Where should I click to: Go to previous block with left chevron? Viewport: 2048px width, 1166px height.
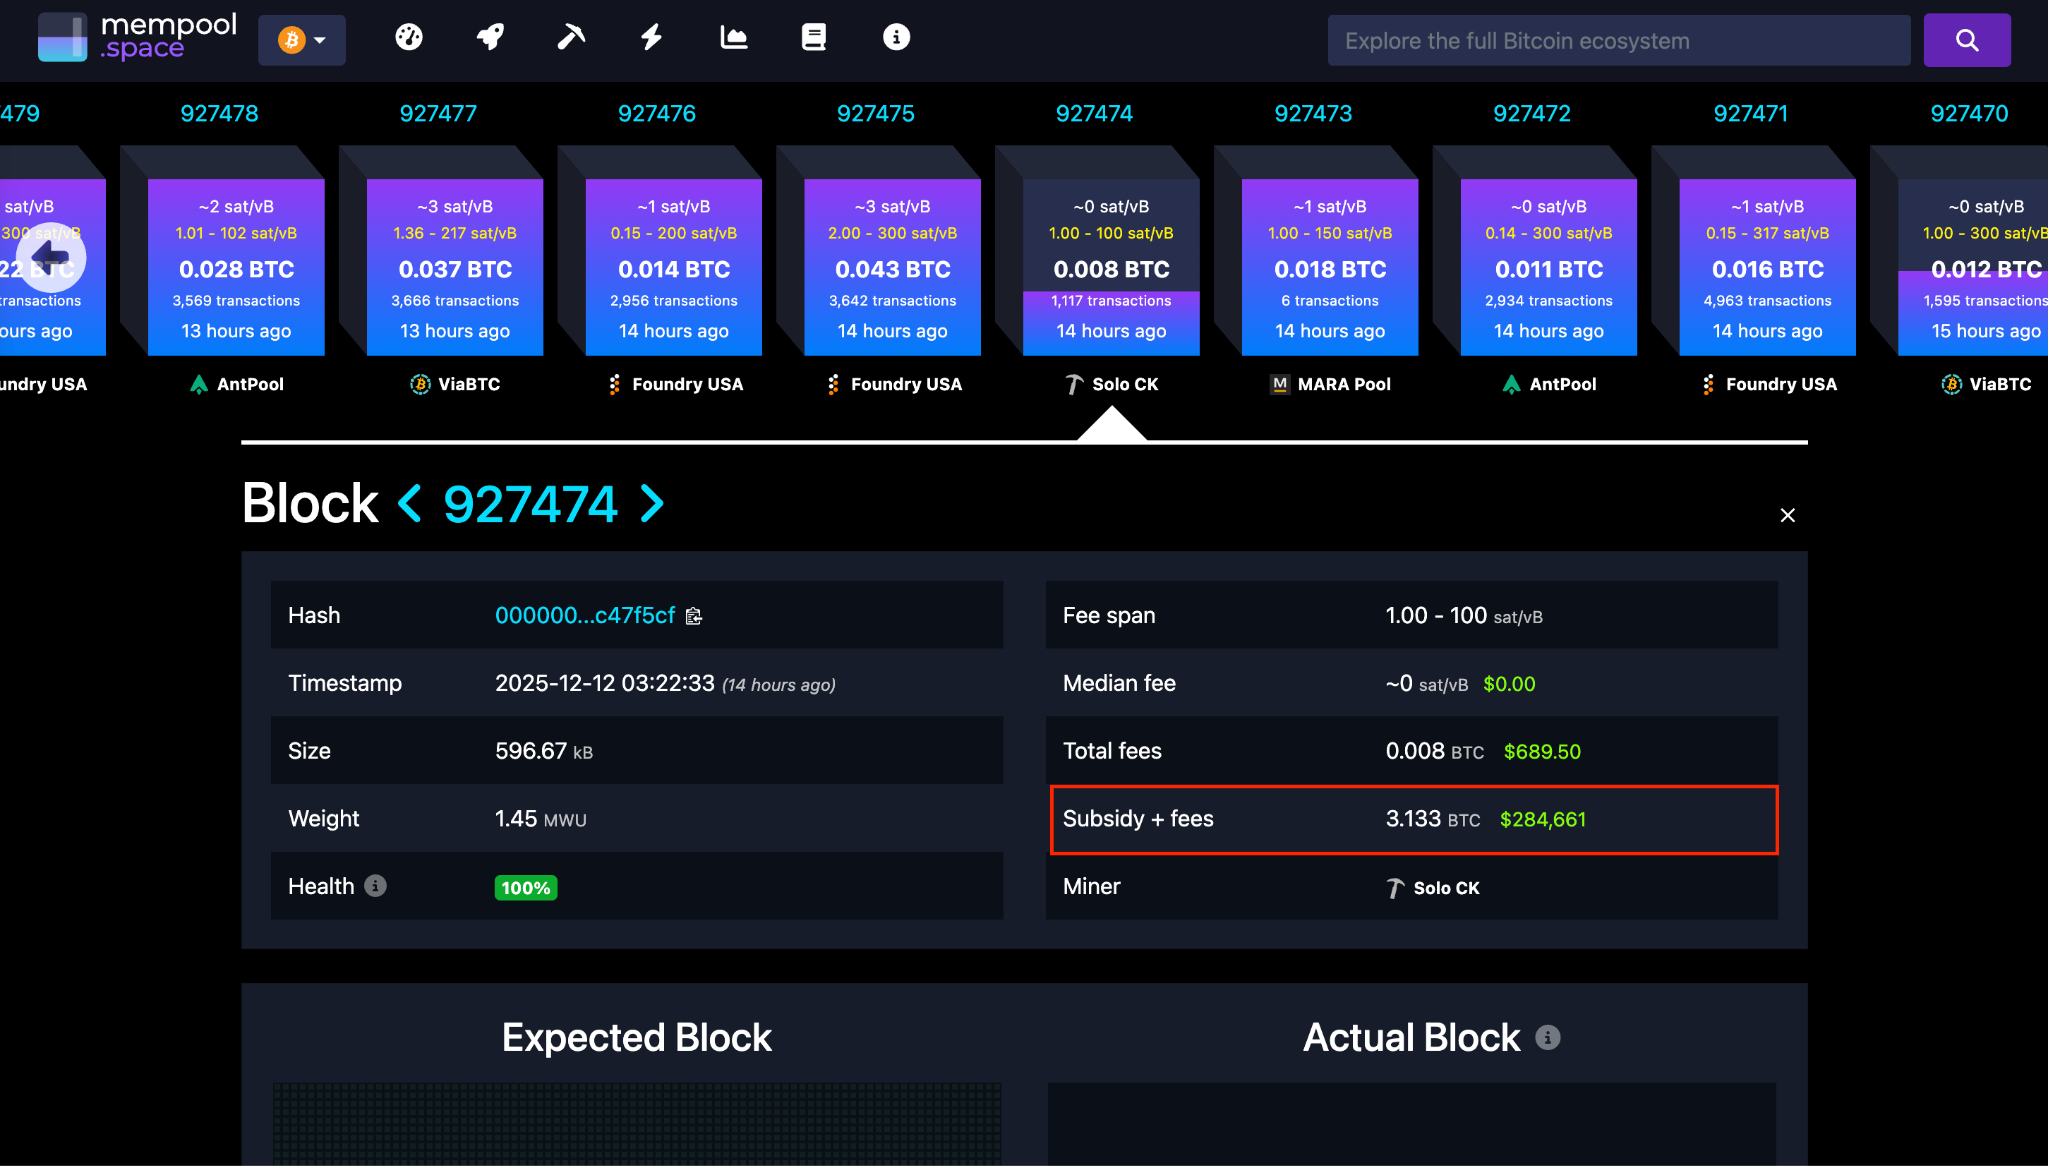(x=410, y=503)
